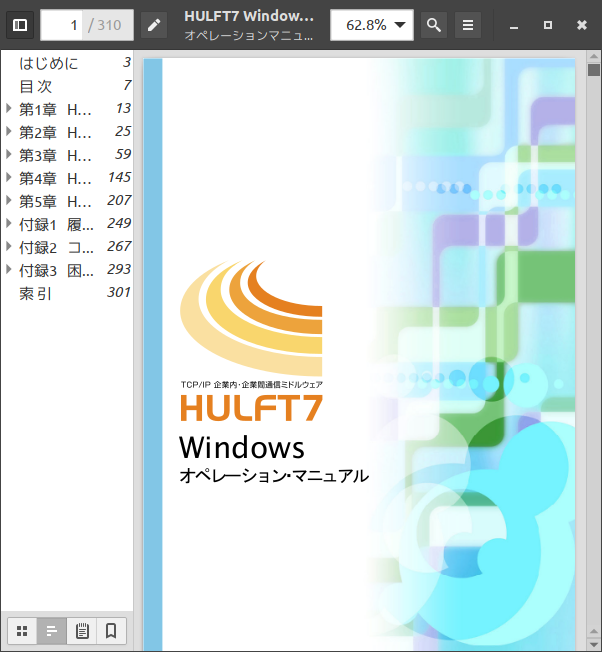The image size is (602, 652).
Task: Expand the 第5章 outline triangle
Action: pos(8,200)
